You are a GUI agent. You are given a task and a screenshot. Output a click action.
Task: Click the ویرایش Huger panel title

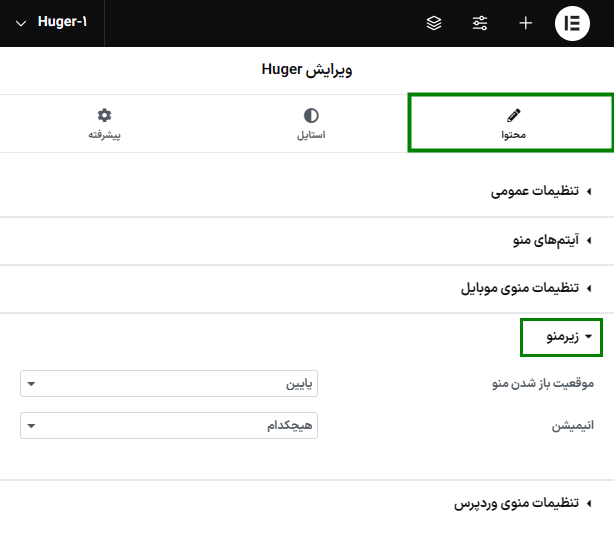click(x=307, y=70)
